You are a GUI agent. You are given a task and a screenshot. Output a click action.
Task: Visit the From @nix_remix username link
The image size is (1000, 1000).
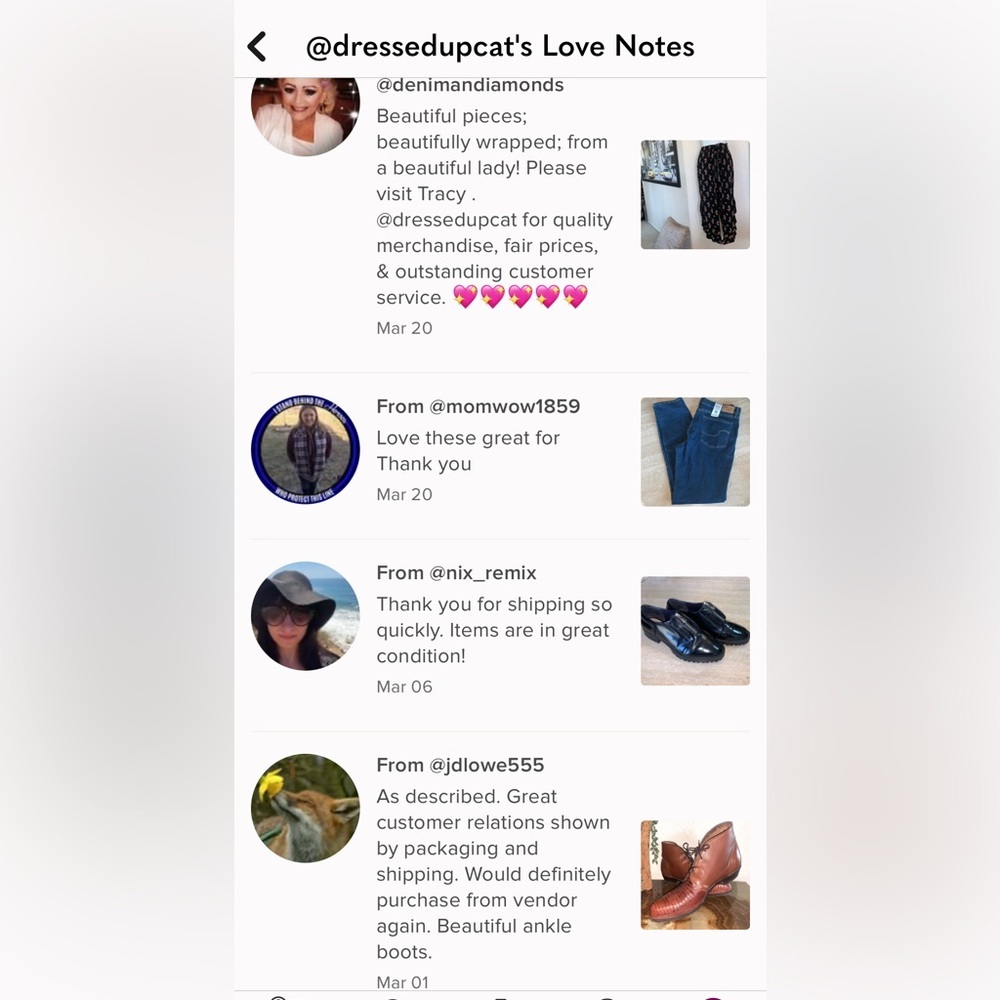(456, 573)
